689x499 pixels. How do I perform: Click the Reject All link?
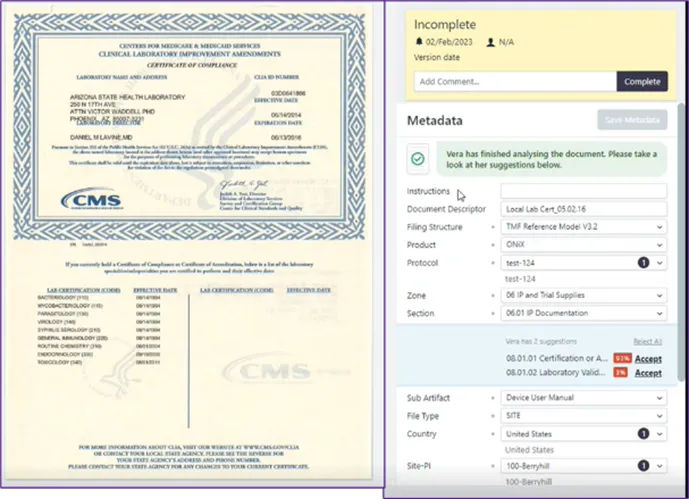648,342
